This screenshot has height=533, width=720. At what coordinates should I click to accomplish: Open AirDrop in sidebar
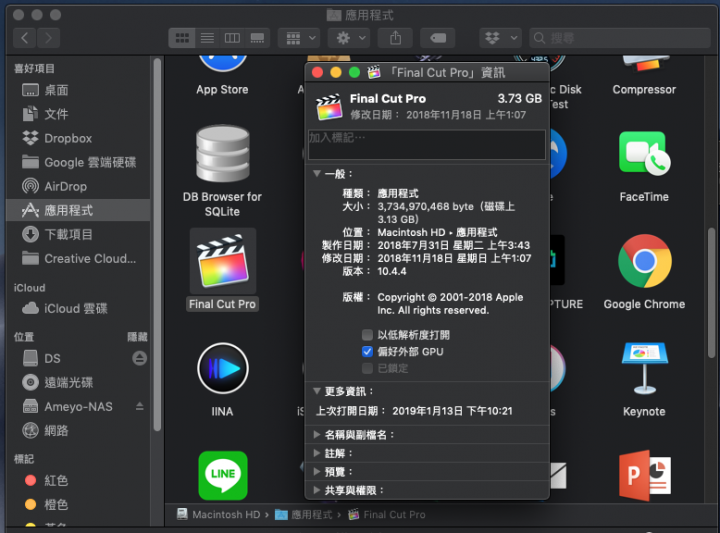coord(78,186)
